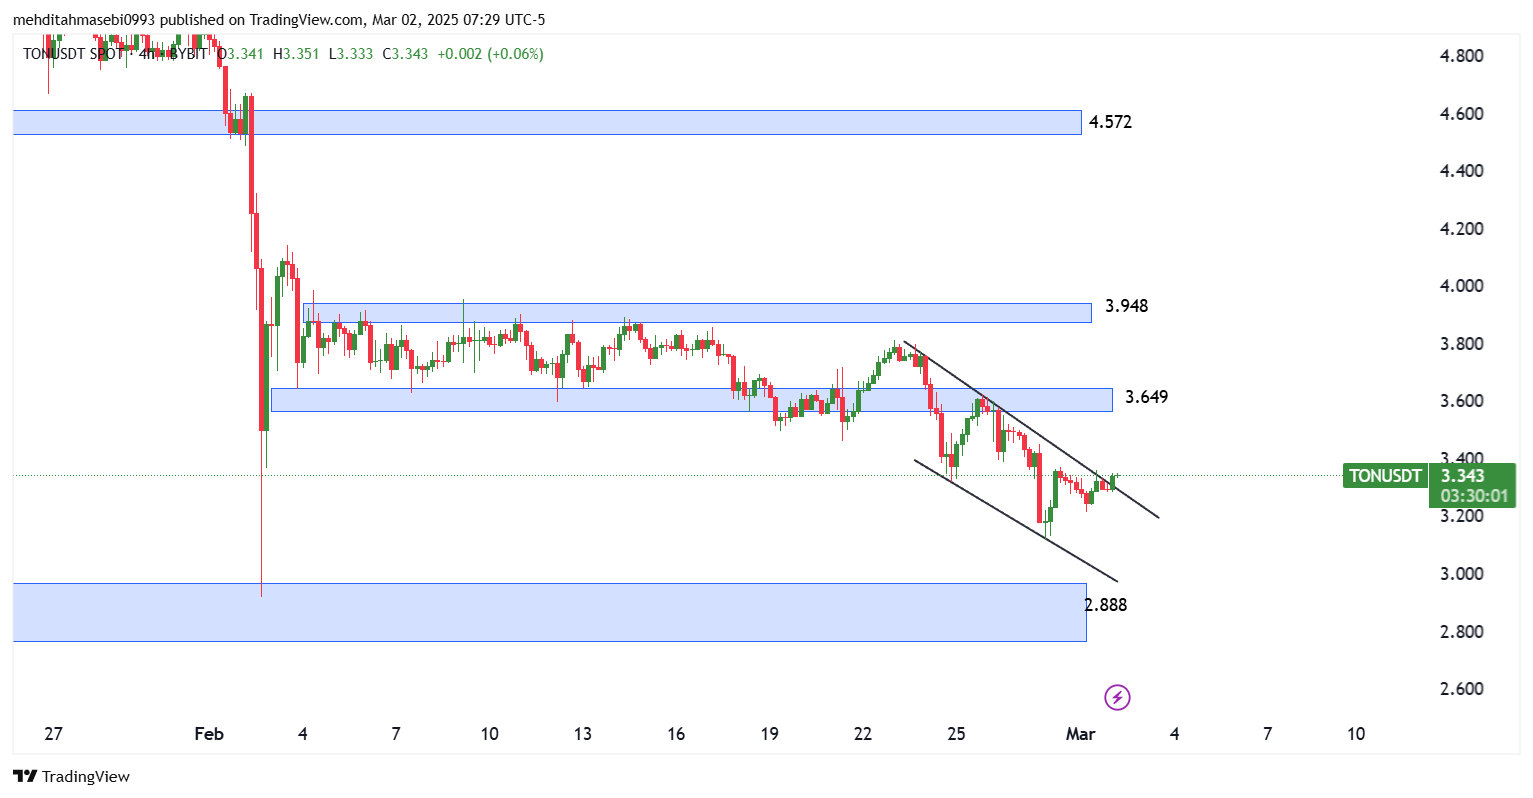Viewport: 1533px width, 798px height.
Task: Select the 4.572 price label
Action: pos(1110,122)
